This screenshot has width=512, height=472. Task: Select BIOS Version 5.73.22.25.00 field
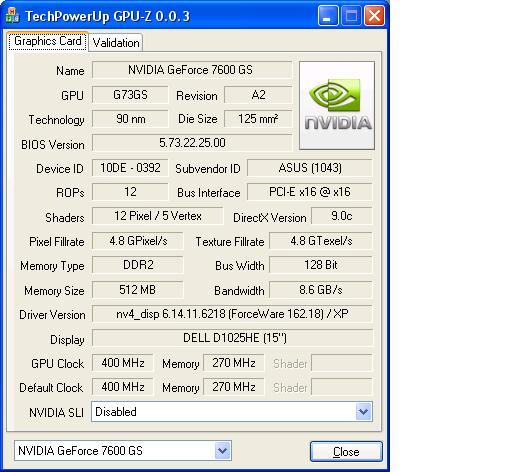click(192, 143)
